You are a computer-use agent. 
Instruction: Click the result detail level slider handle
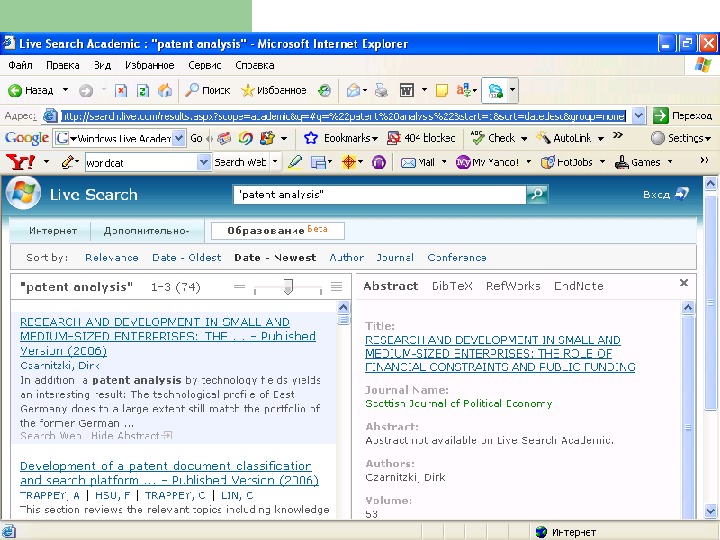click(x=288, y=287)
